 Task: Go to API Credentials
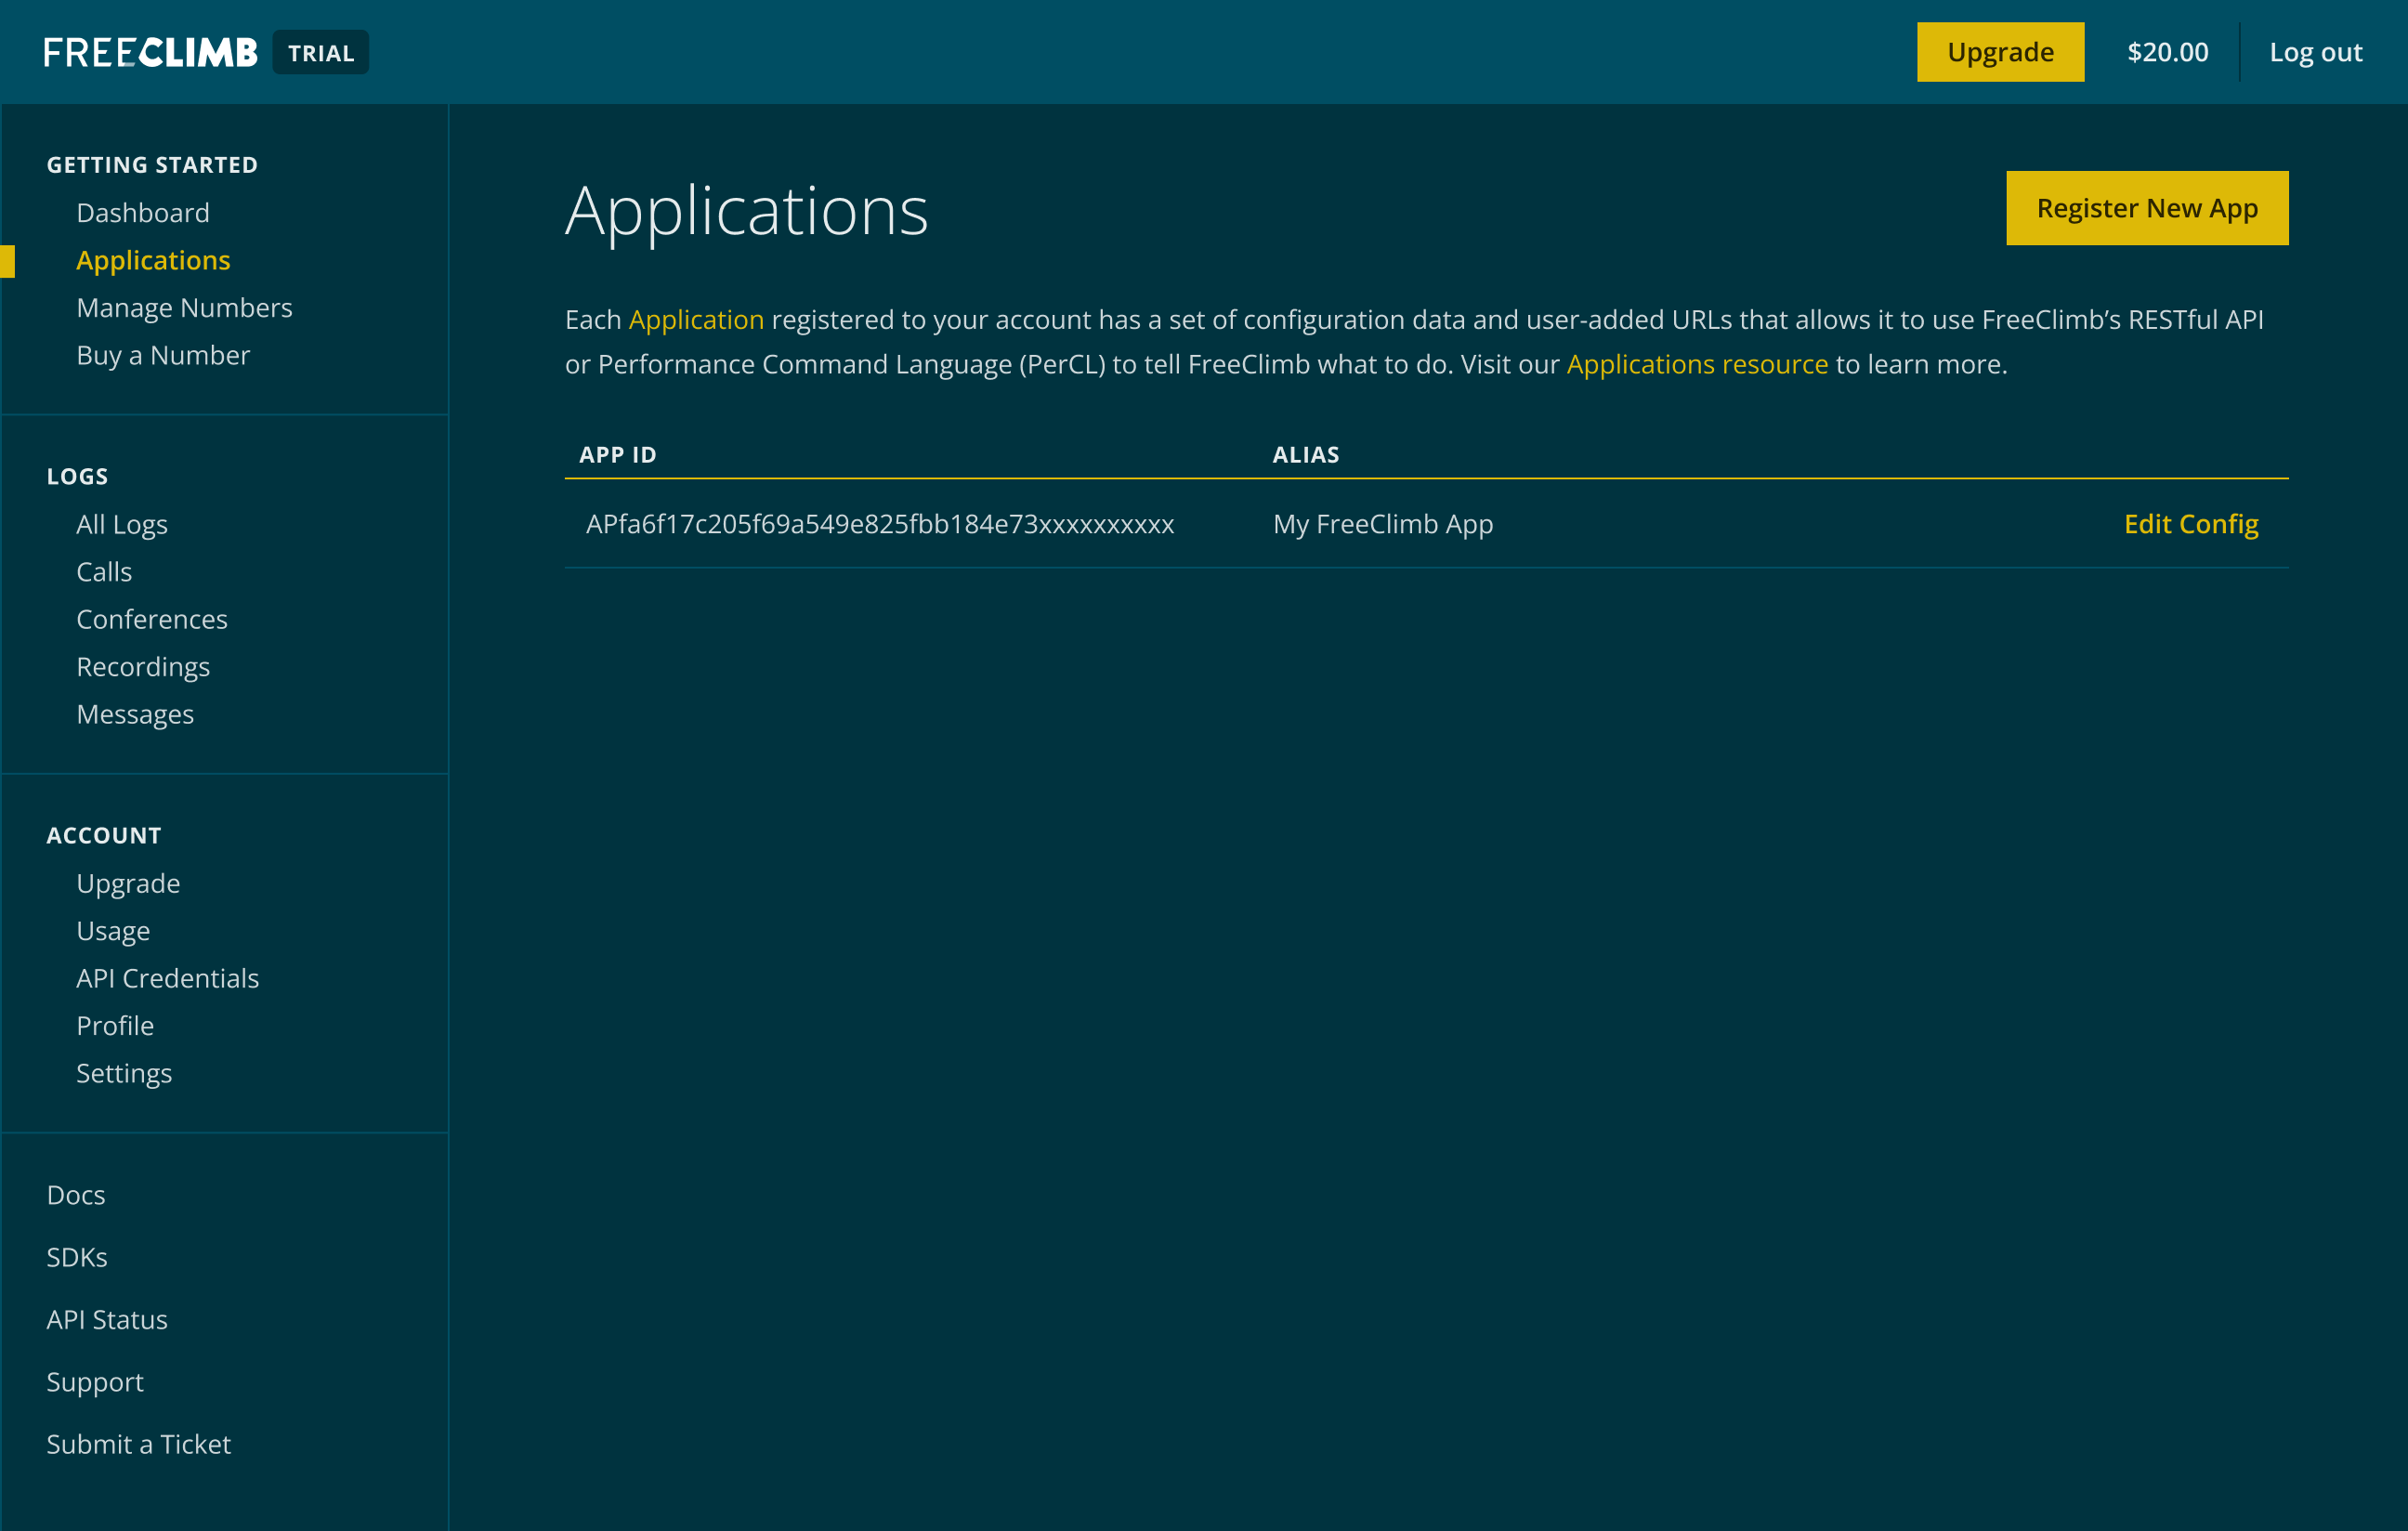point(167,978)
